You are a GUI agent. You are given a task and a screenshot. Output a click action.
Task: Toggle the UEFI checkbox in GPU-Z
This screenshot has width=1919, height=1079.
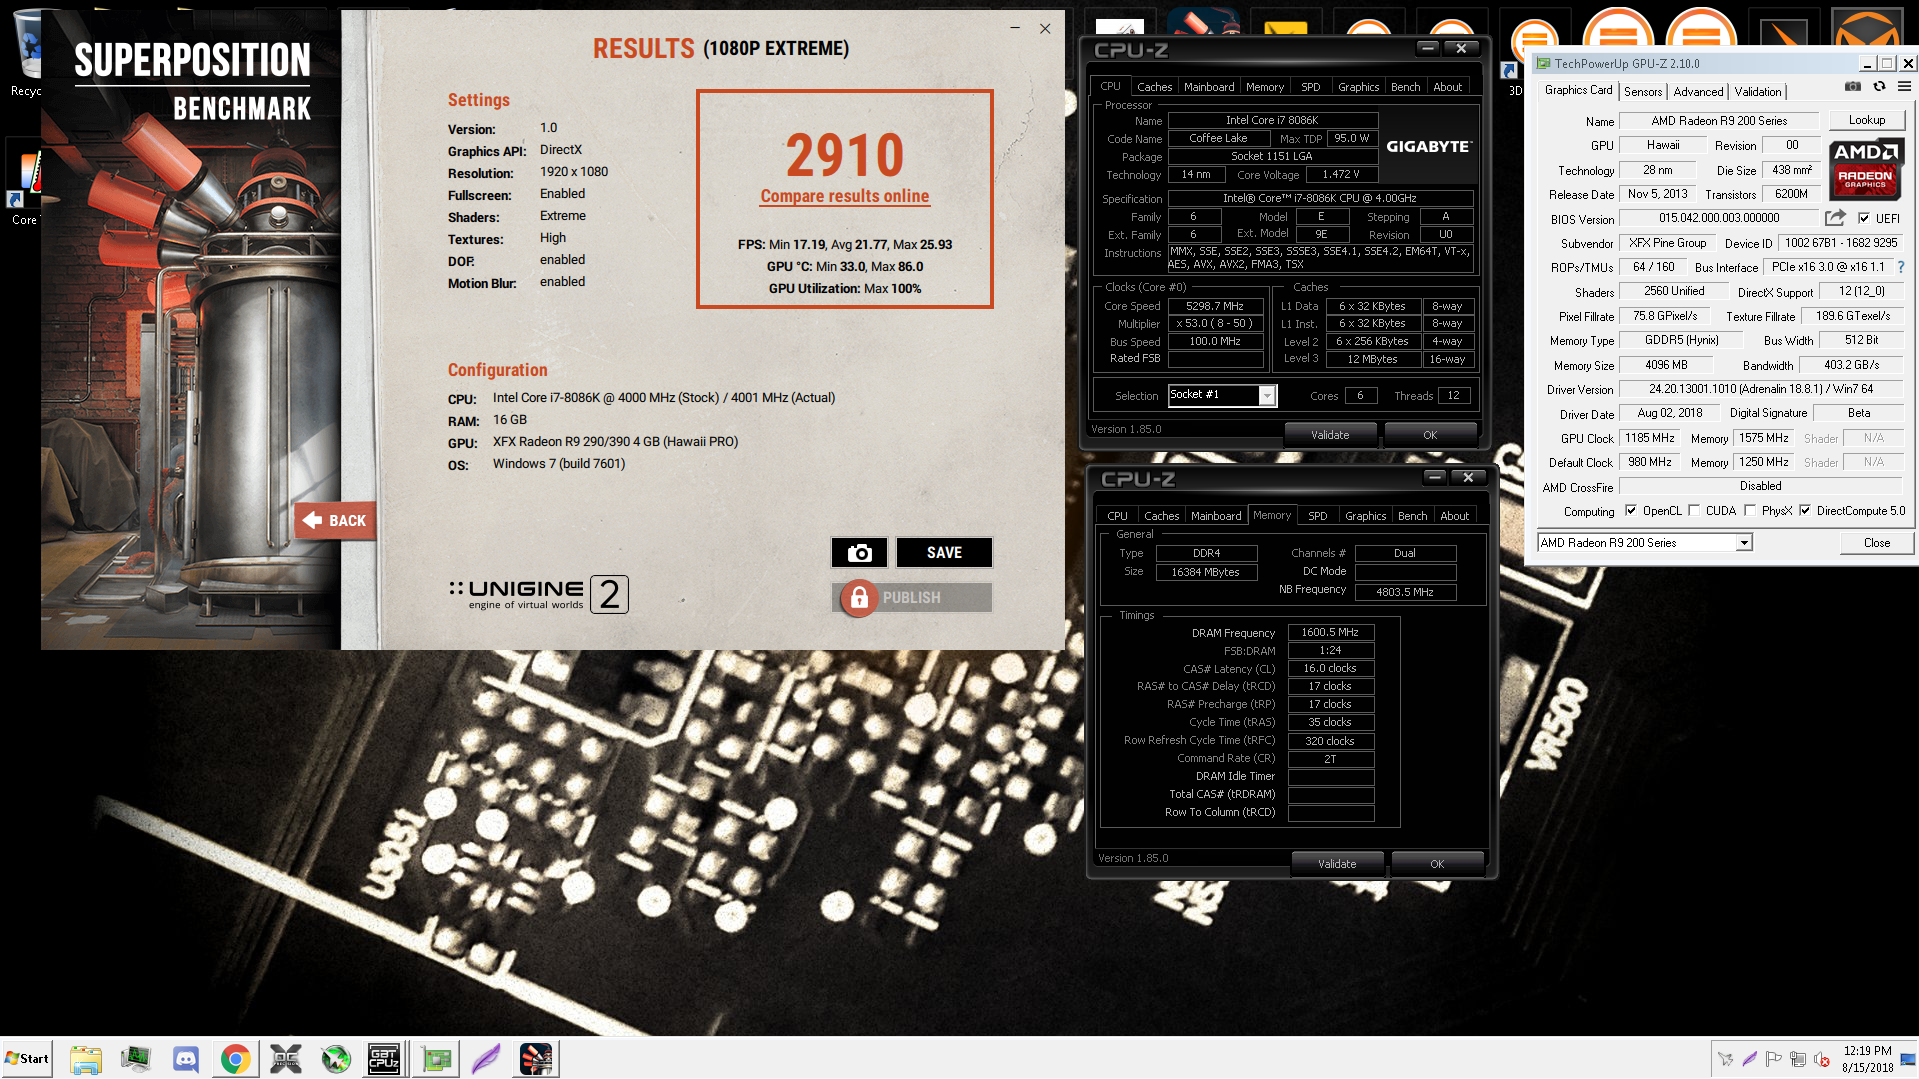pyautogui.click(x=1864, y=218)
